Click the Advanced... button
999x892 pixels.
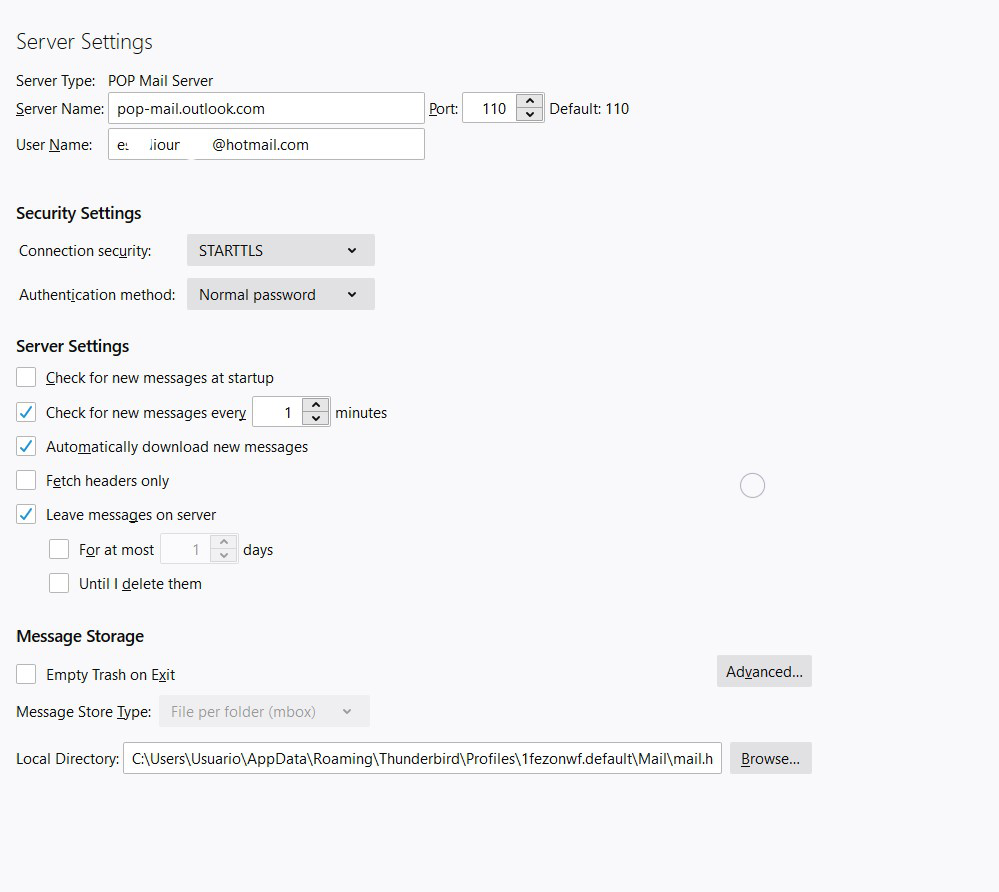tap(764, 672)
